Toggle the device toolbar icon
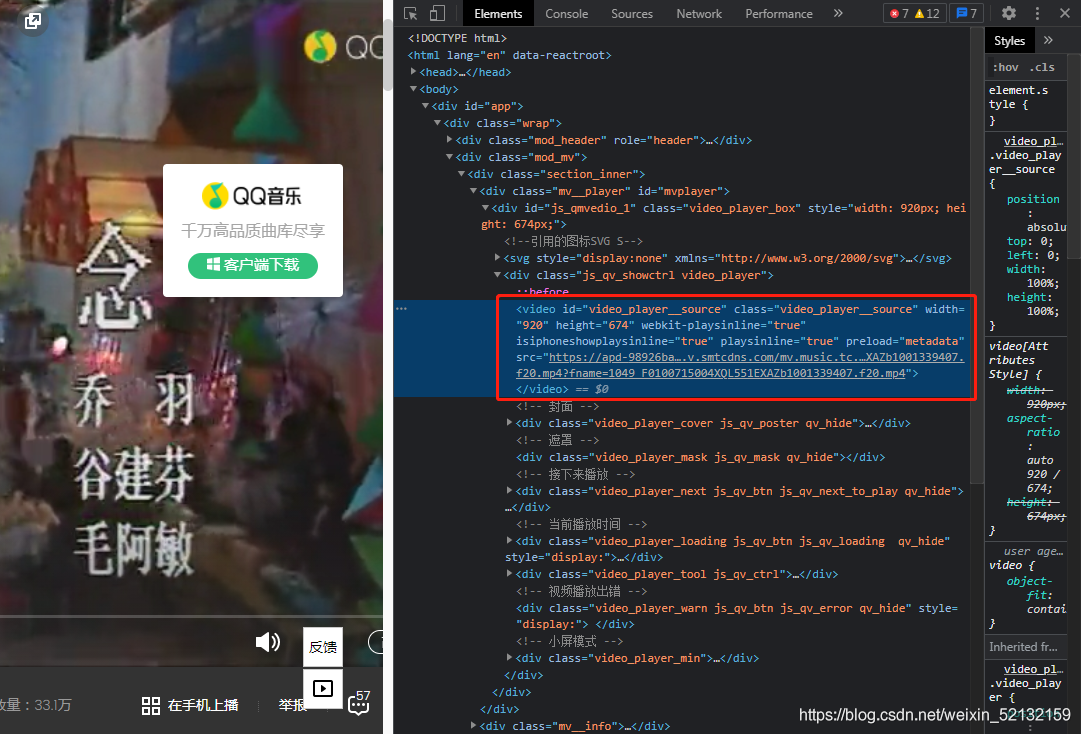The height and width of the screenshot is (734, 1081). click(x=437, y=13)
